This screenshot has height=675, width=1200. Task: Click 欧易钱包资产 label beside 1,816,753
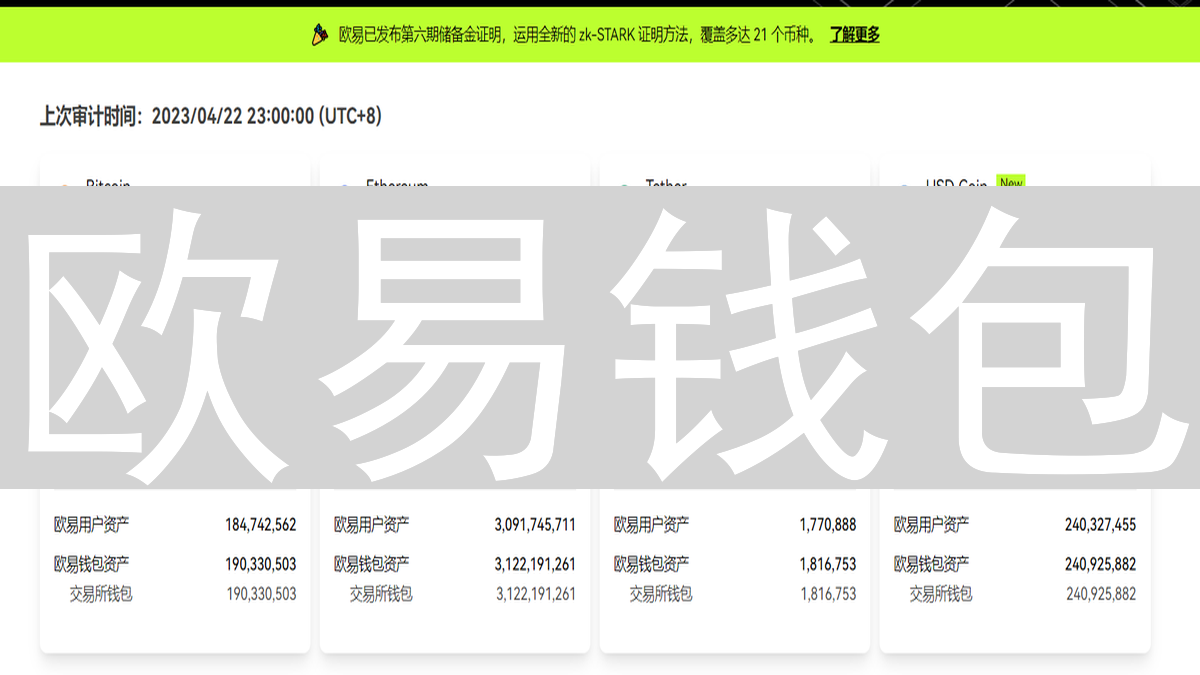[651, 564]
